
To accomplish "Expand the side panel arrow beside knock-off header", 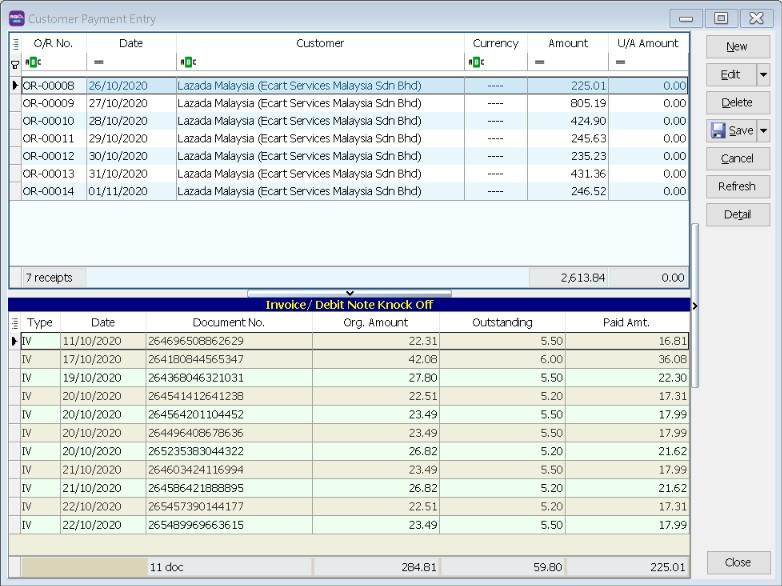I will pyautogui.click(x=694, y=305).
